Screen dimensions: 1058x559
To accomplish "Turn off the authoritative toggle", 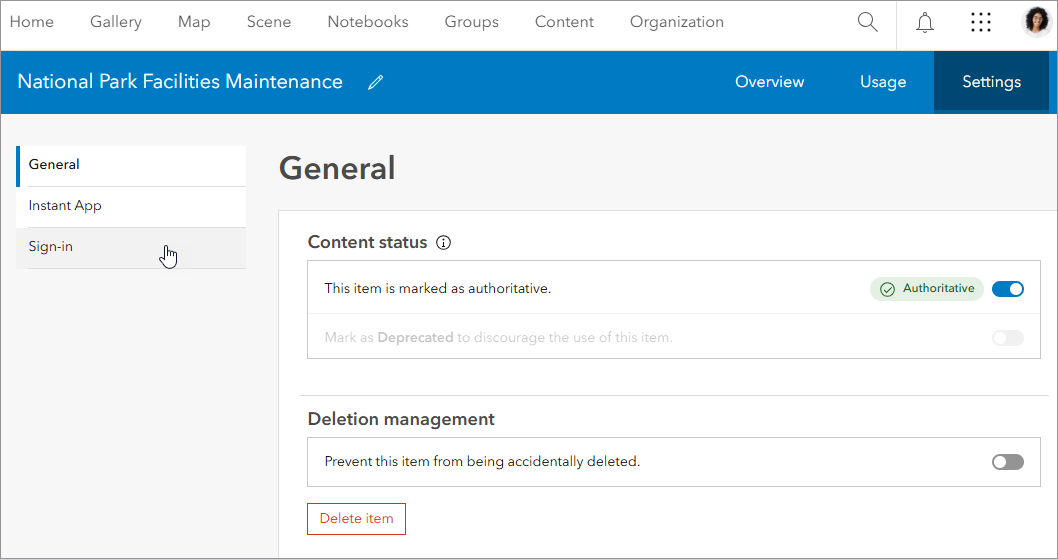I will point(1008,289).
